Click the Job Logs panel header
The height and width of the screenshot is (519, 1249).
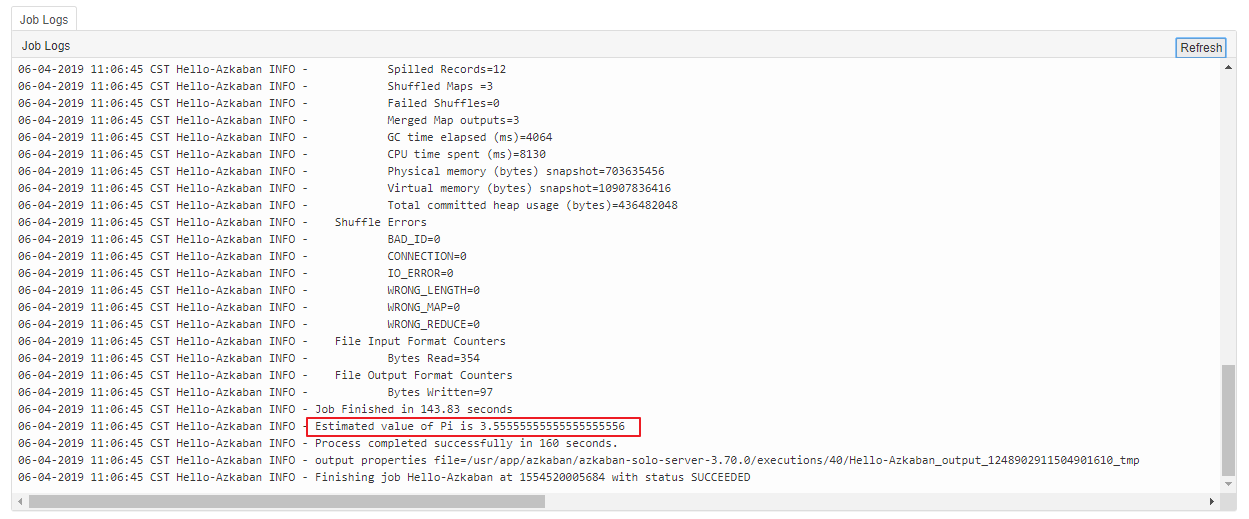coord(46,46)
